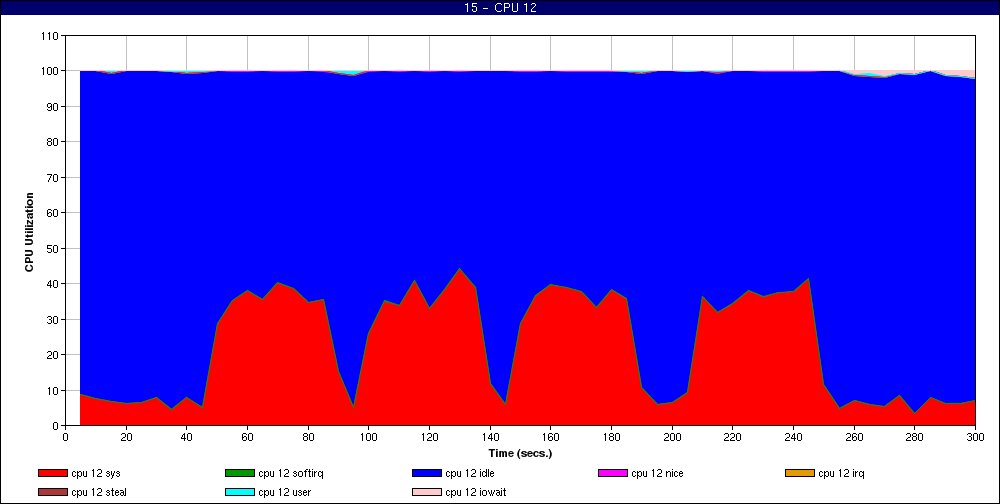Click the red cpu 12 sys legend swatch
This screenshot has height=504, width=1000.
coord(52,473)
